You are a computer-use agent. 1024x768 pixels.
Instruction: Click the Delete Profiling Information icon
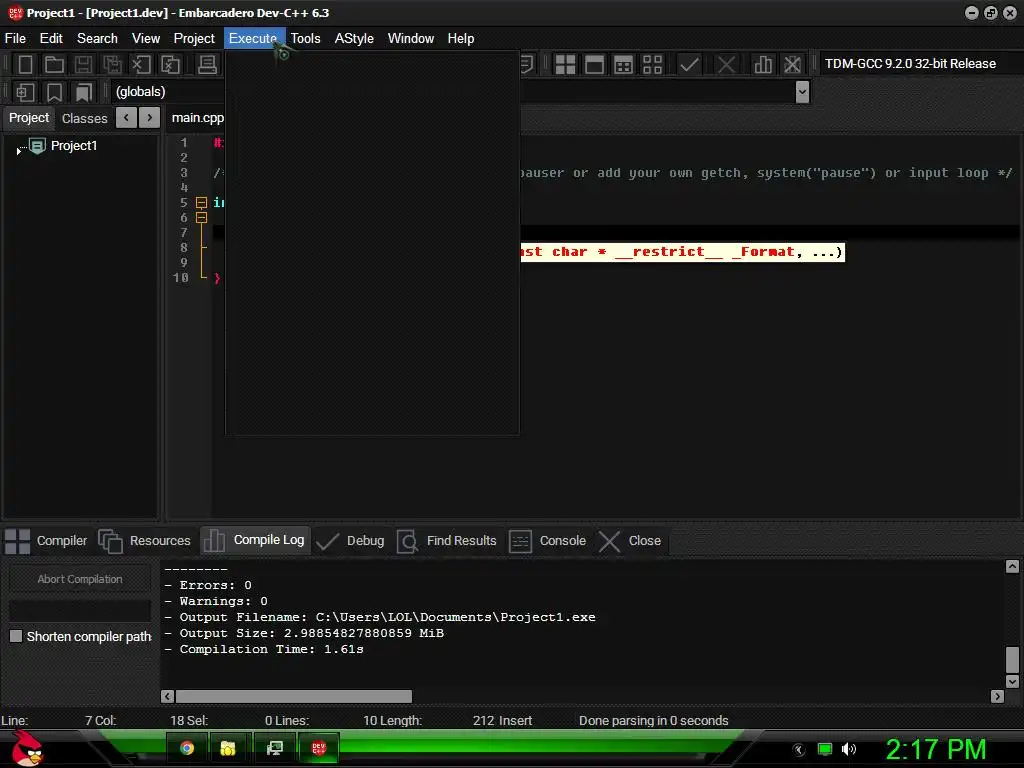792,65
